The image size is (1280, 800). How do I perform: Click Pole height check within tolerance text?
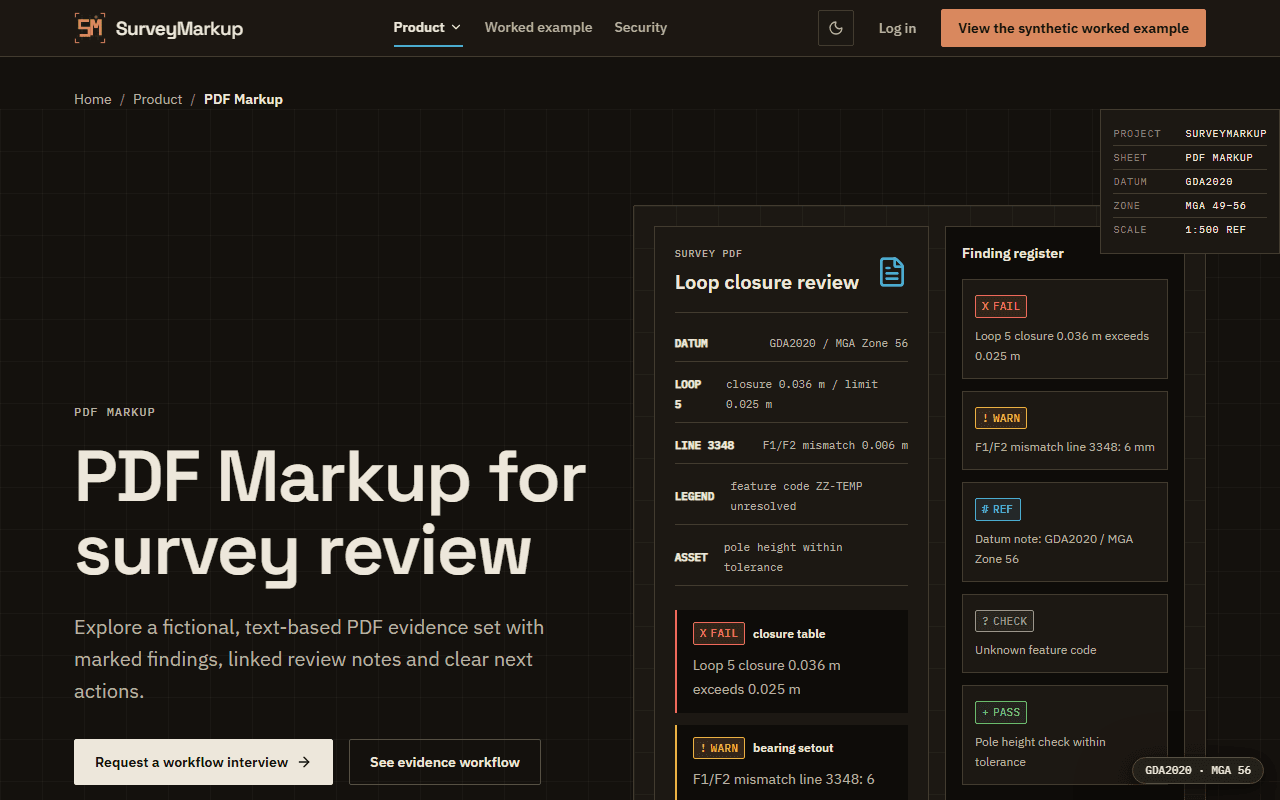click(x=1040, y=752)
